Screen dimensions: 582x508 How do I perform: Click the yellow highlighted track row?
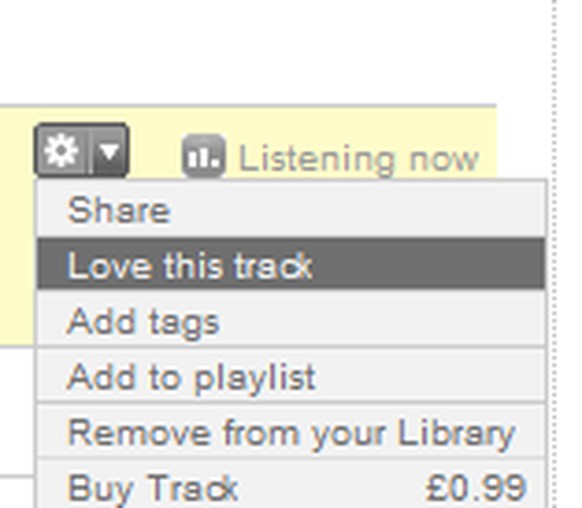[x=248, y=226]
